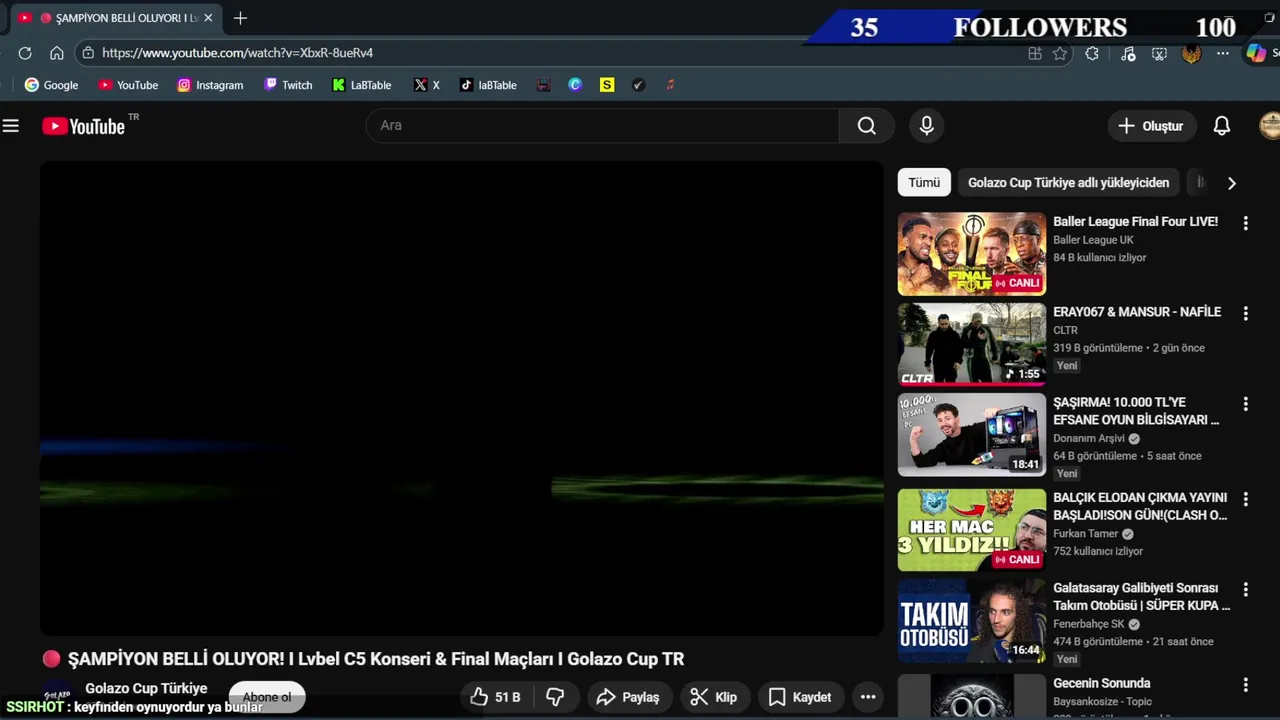Open the media control music icon

pyautogui.click(x=1128, y=54)
